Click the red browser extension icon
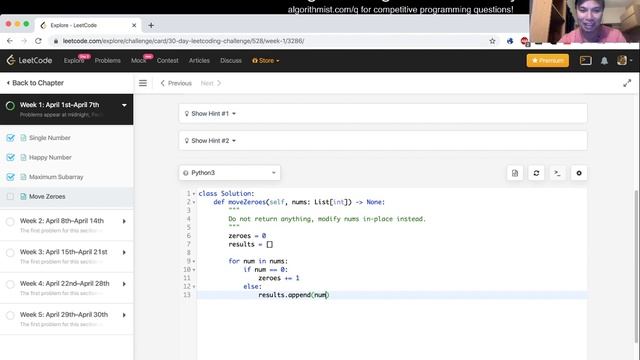Screen dimensions: 640x360 (524, 41)
